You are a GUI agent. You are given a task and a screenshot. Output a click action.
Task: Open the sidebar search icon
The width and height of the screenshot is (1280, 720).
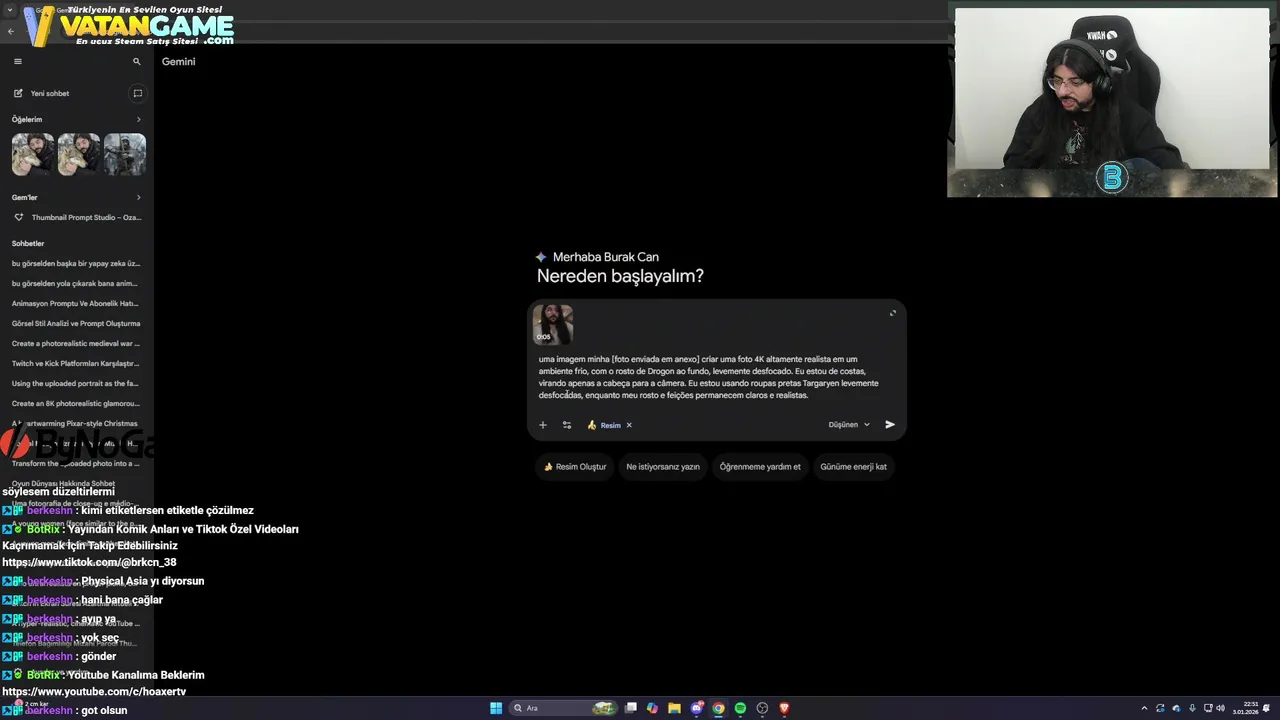(137, 61)
